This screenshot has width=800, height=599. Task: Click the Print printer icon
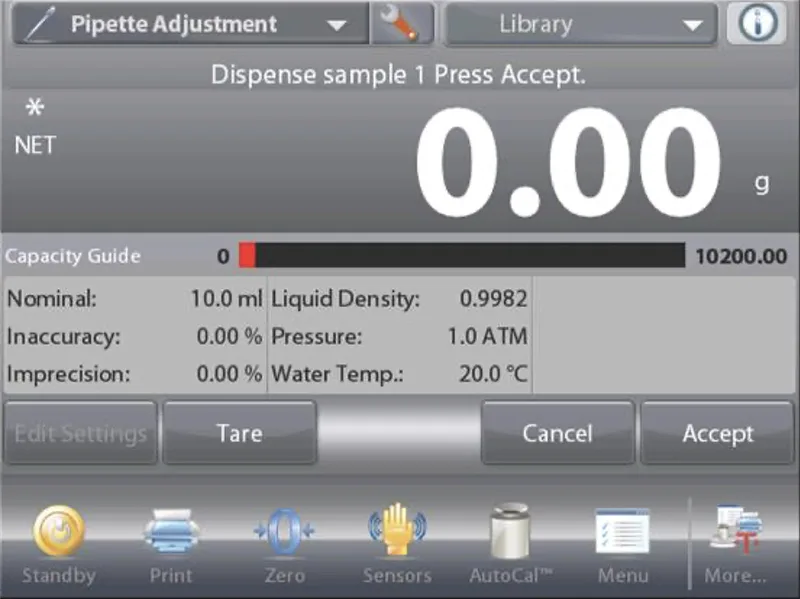click(x=171, y=532)
